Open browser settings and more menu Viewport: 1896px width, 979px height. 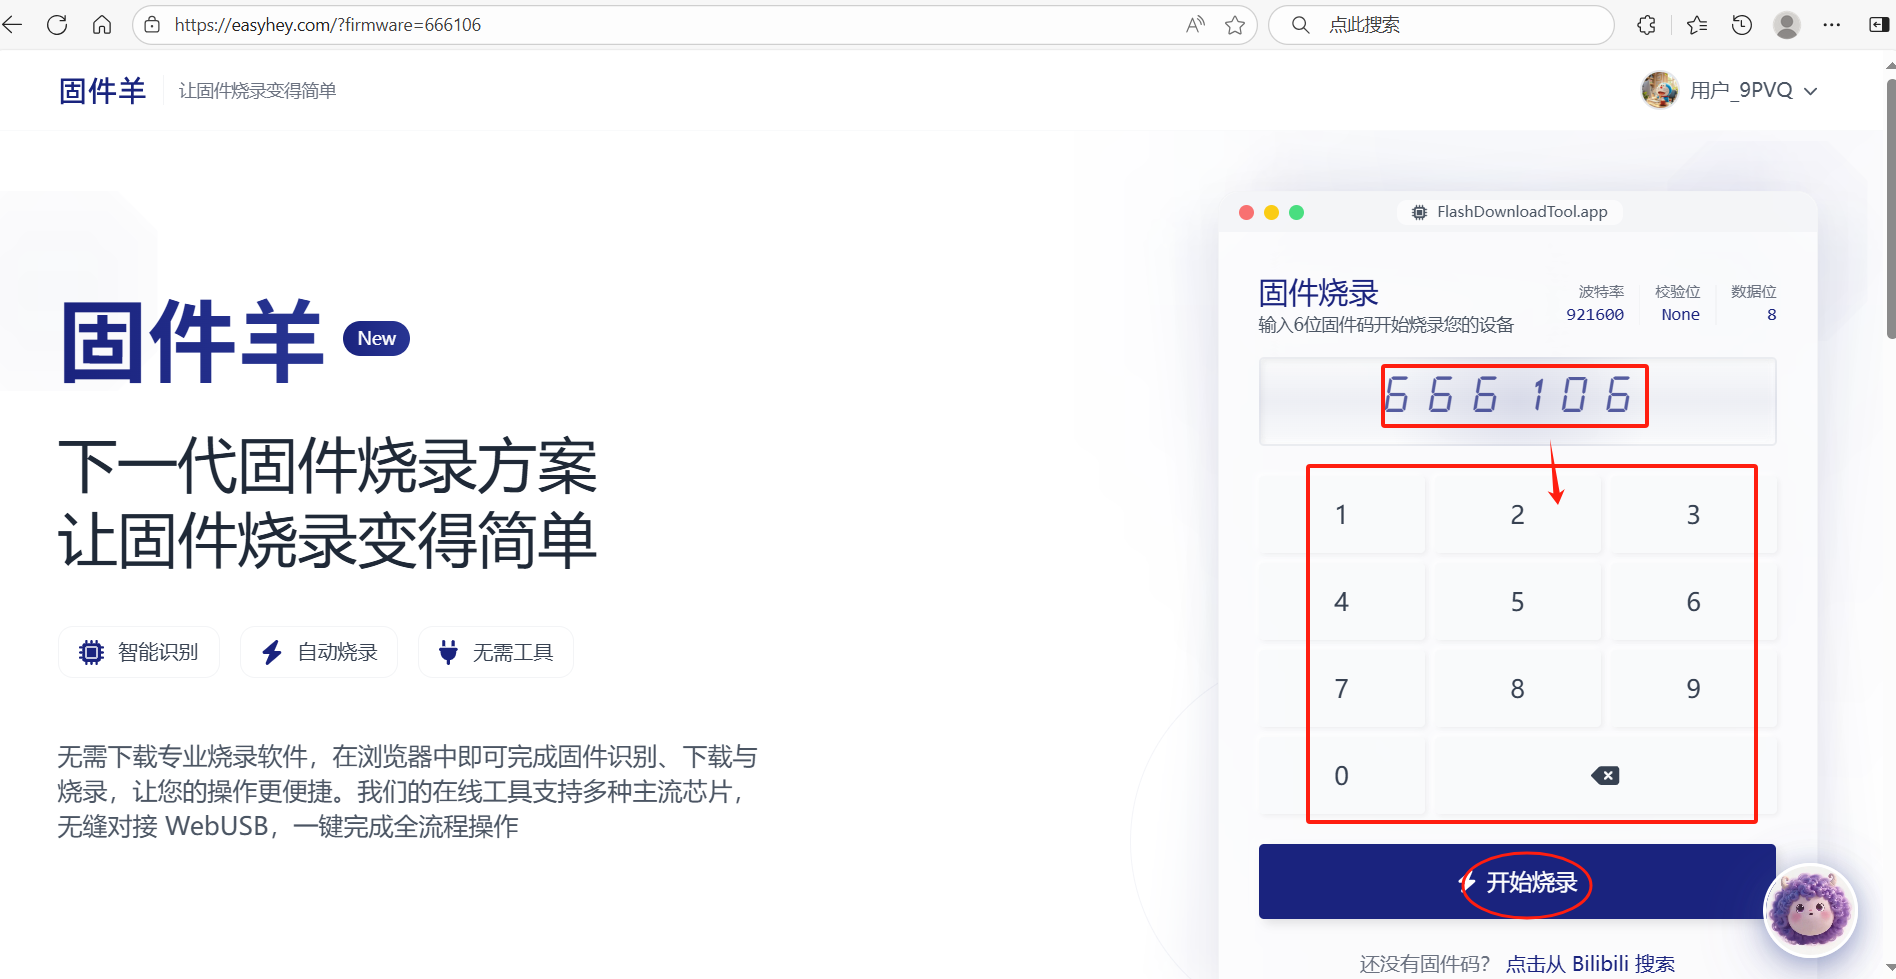pyautogui.click(x=1832, y=25)
